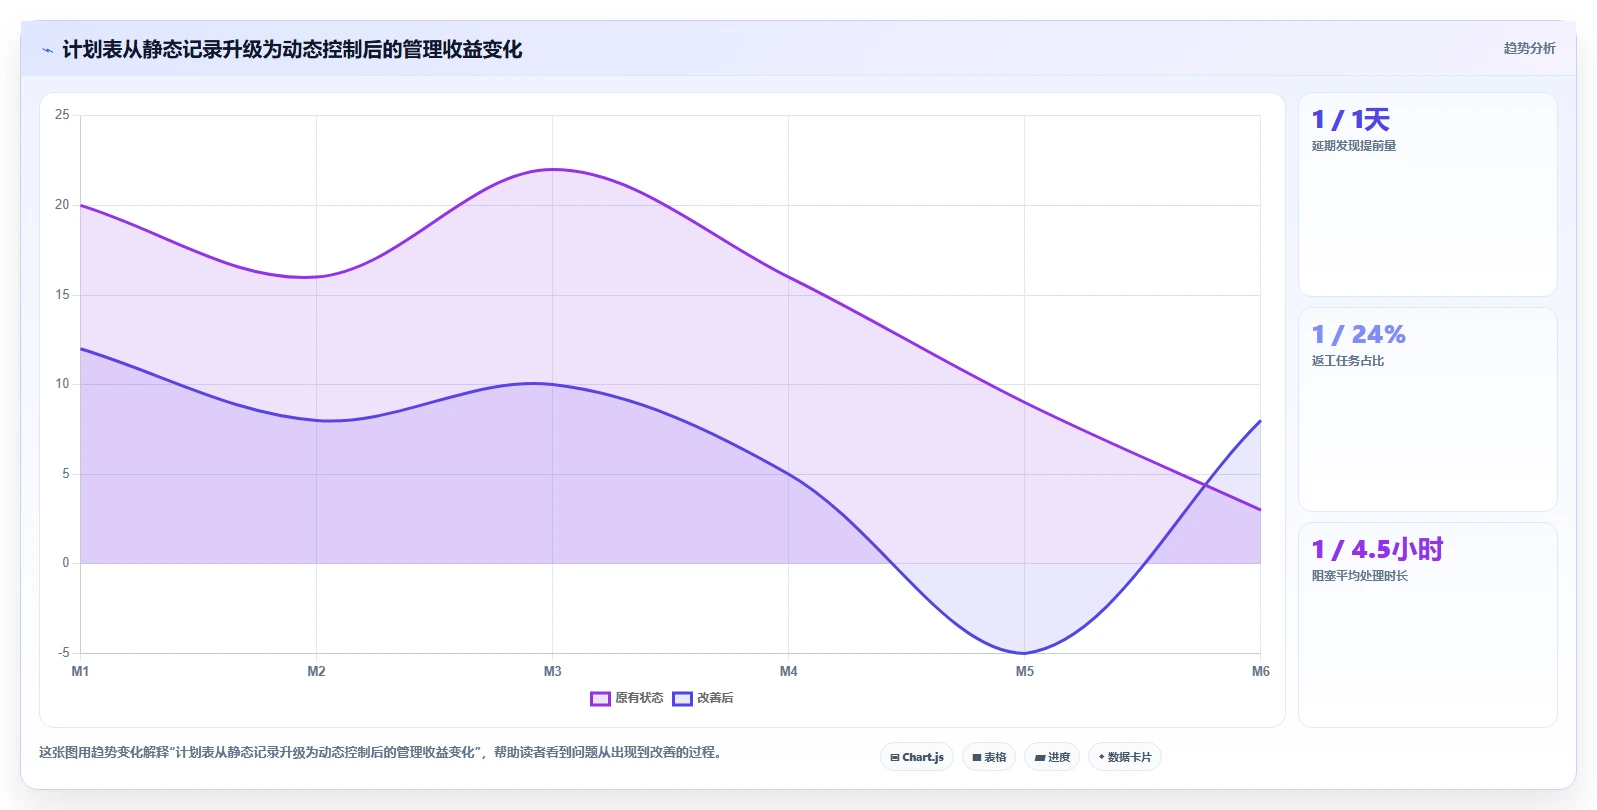Click the 改善后 legend label
This screenshot has height=810, width=1597.
click(715, 698)
